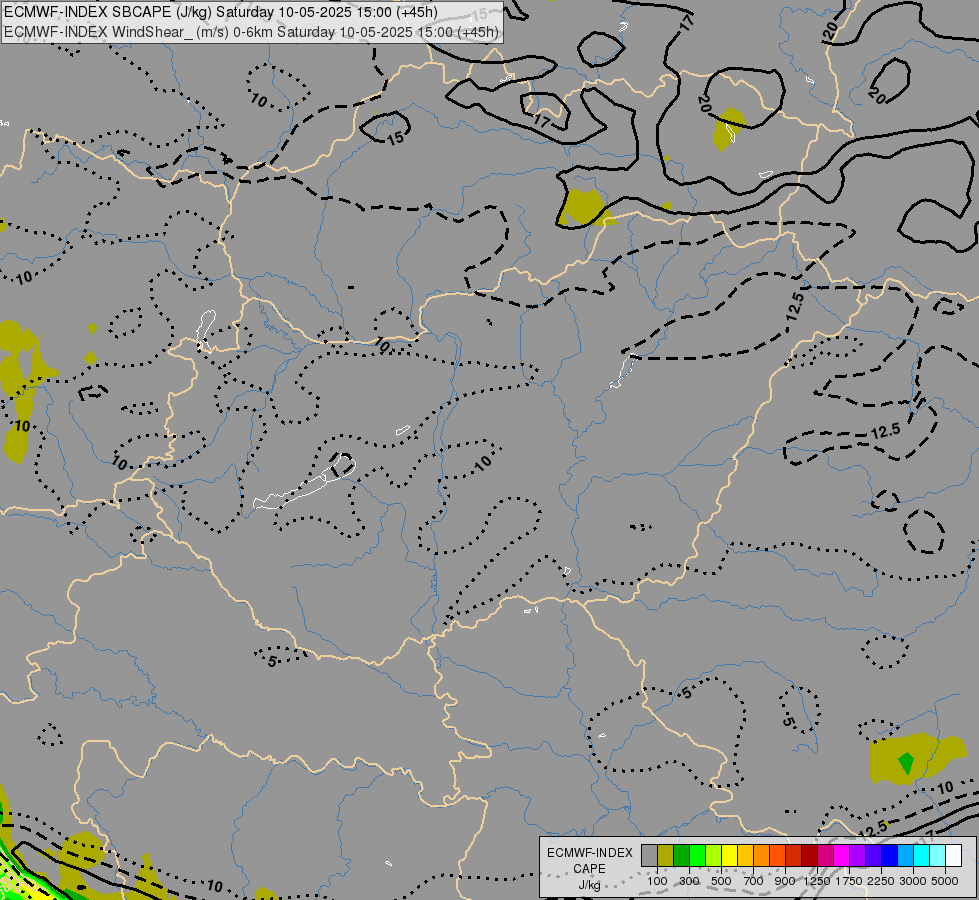Click the legend's J/kg unit label
Screen dimensions: 979x900
(589, 885)
